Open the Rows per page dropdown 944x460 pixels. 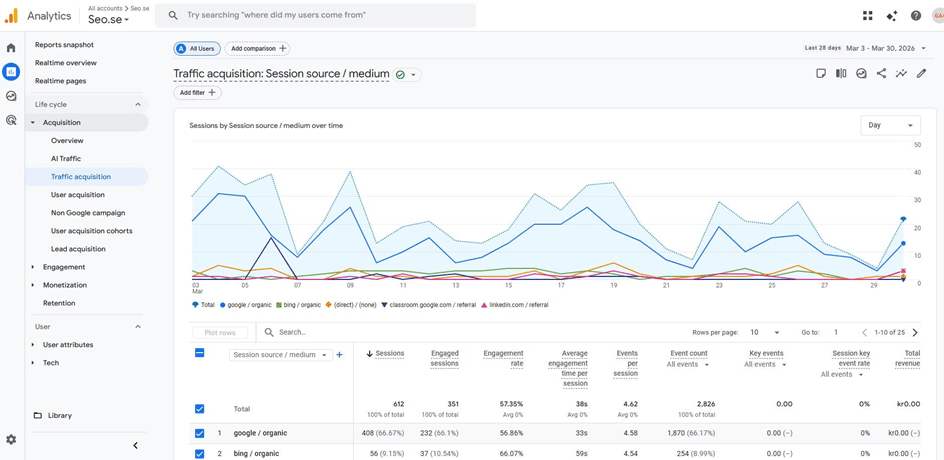pyautogui.click(x=764, y=332)
